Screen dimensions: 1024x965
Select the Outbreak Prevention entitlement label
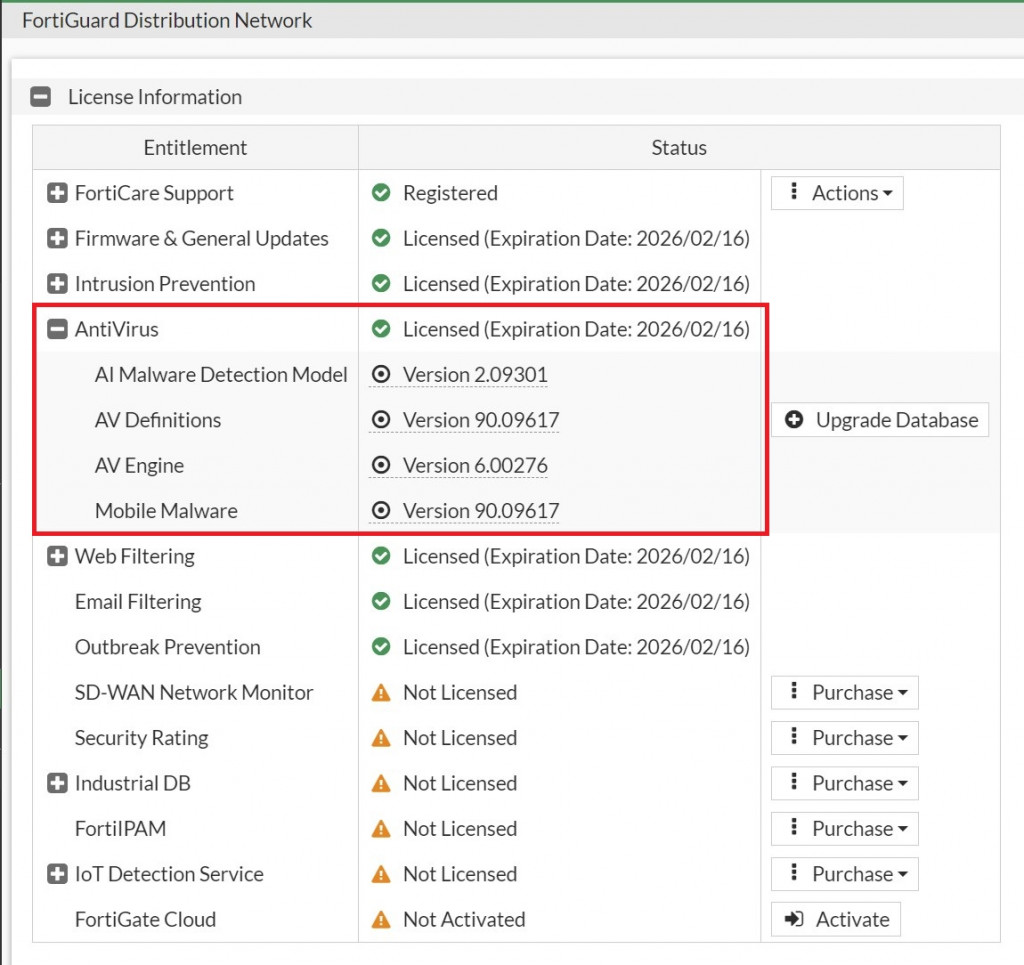(168, 647)
